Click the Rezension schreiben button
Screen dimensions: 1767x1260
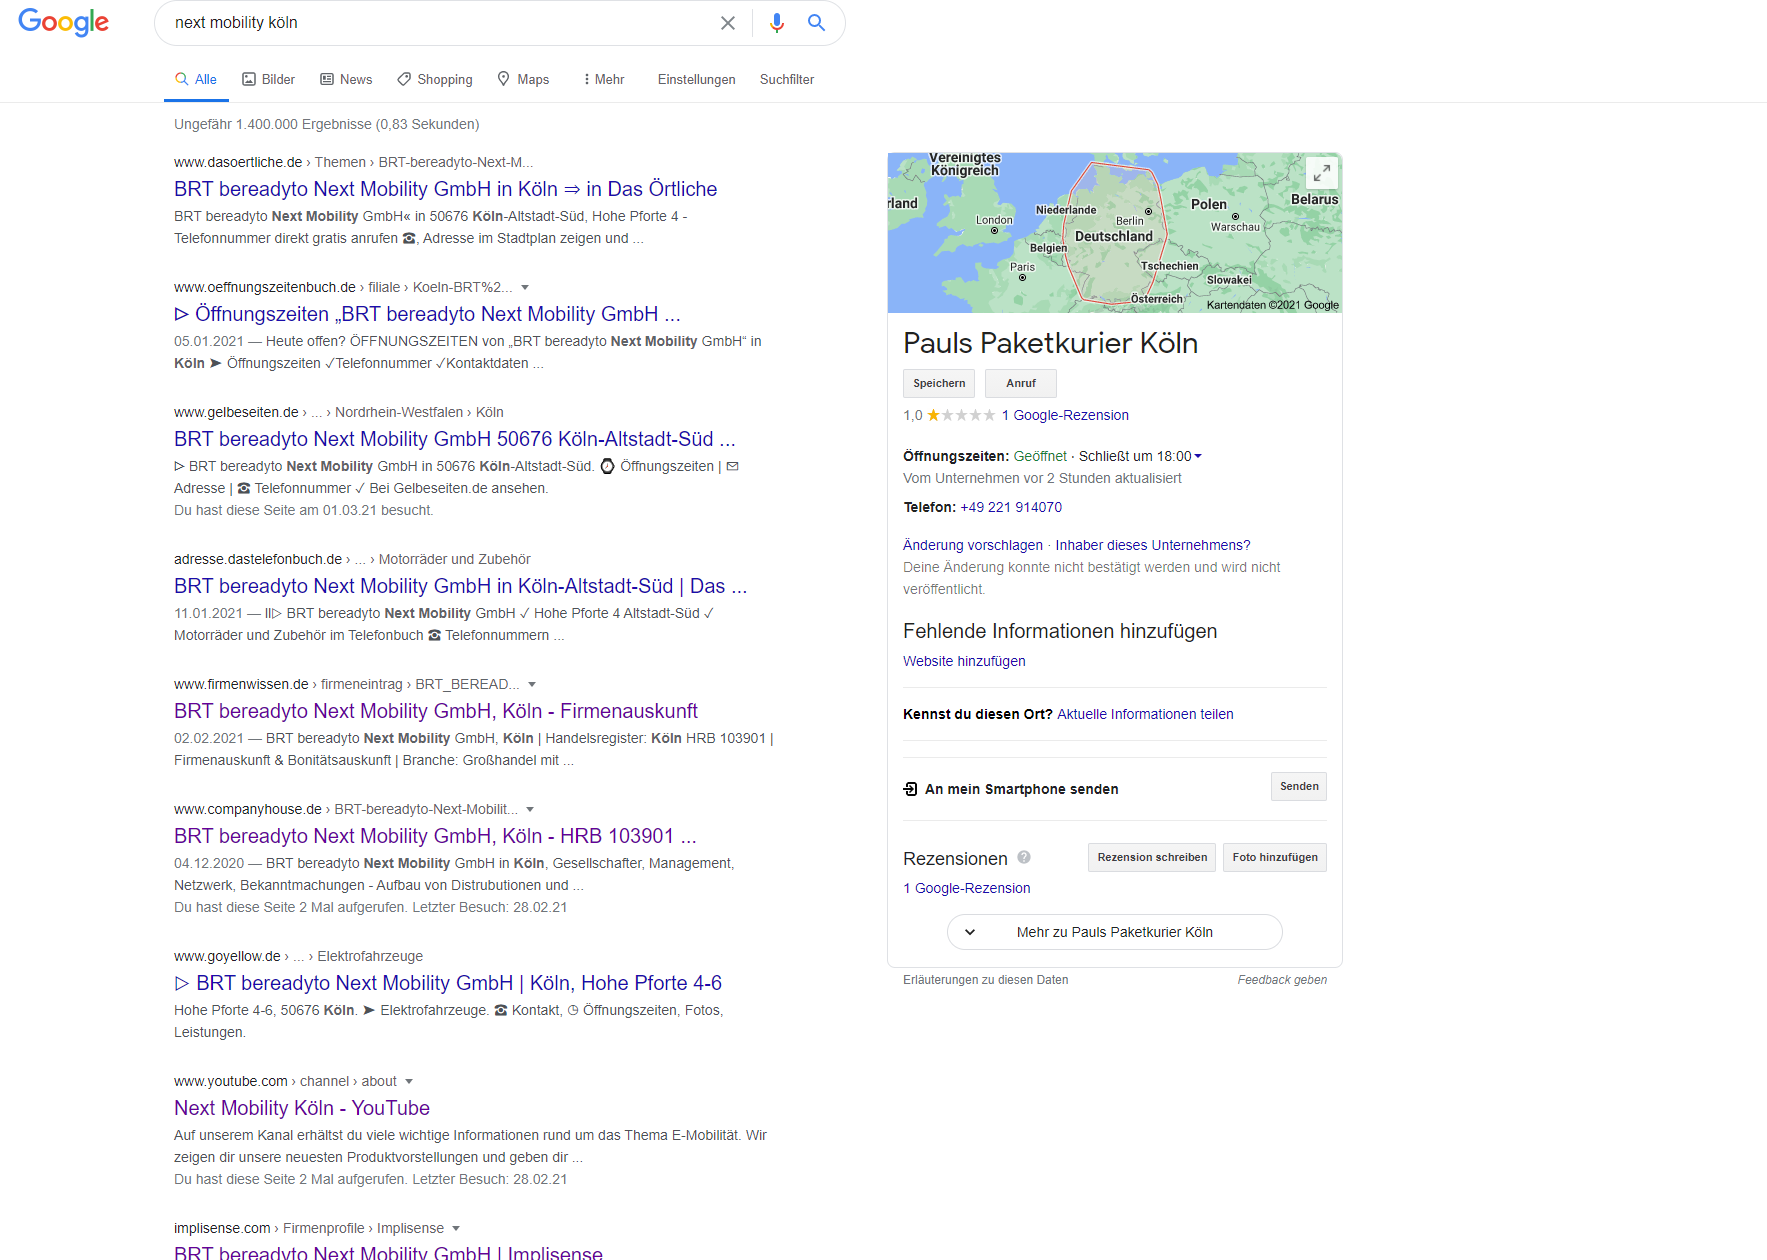click(x=1151, y=857)
